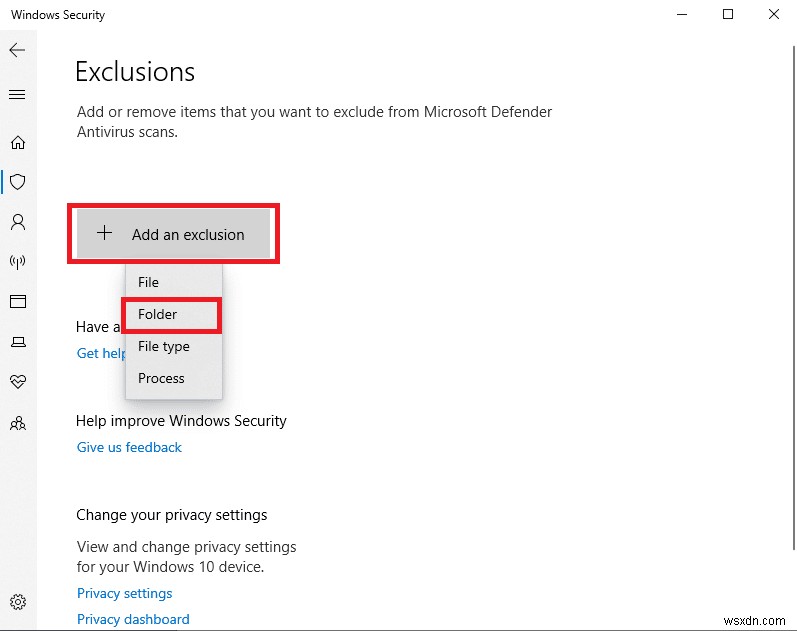797x631 pixels.
Task: Open Virus & threat protection shield icon
Action: 17,182
